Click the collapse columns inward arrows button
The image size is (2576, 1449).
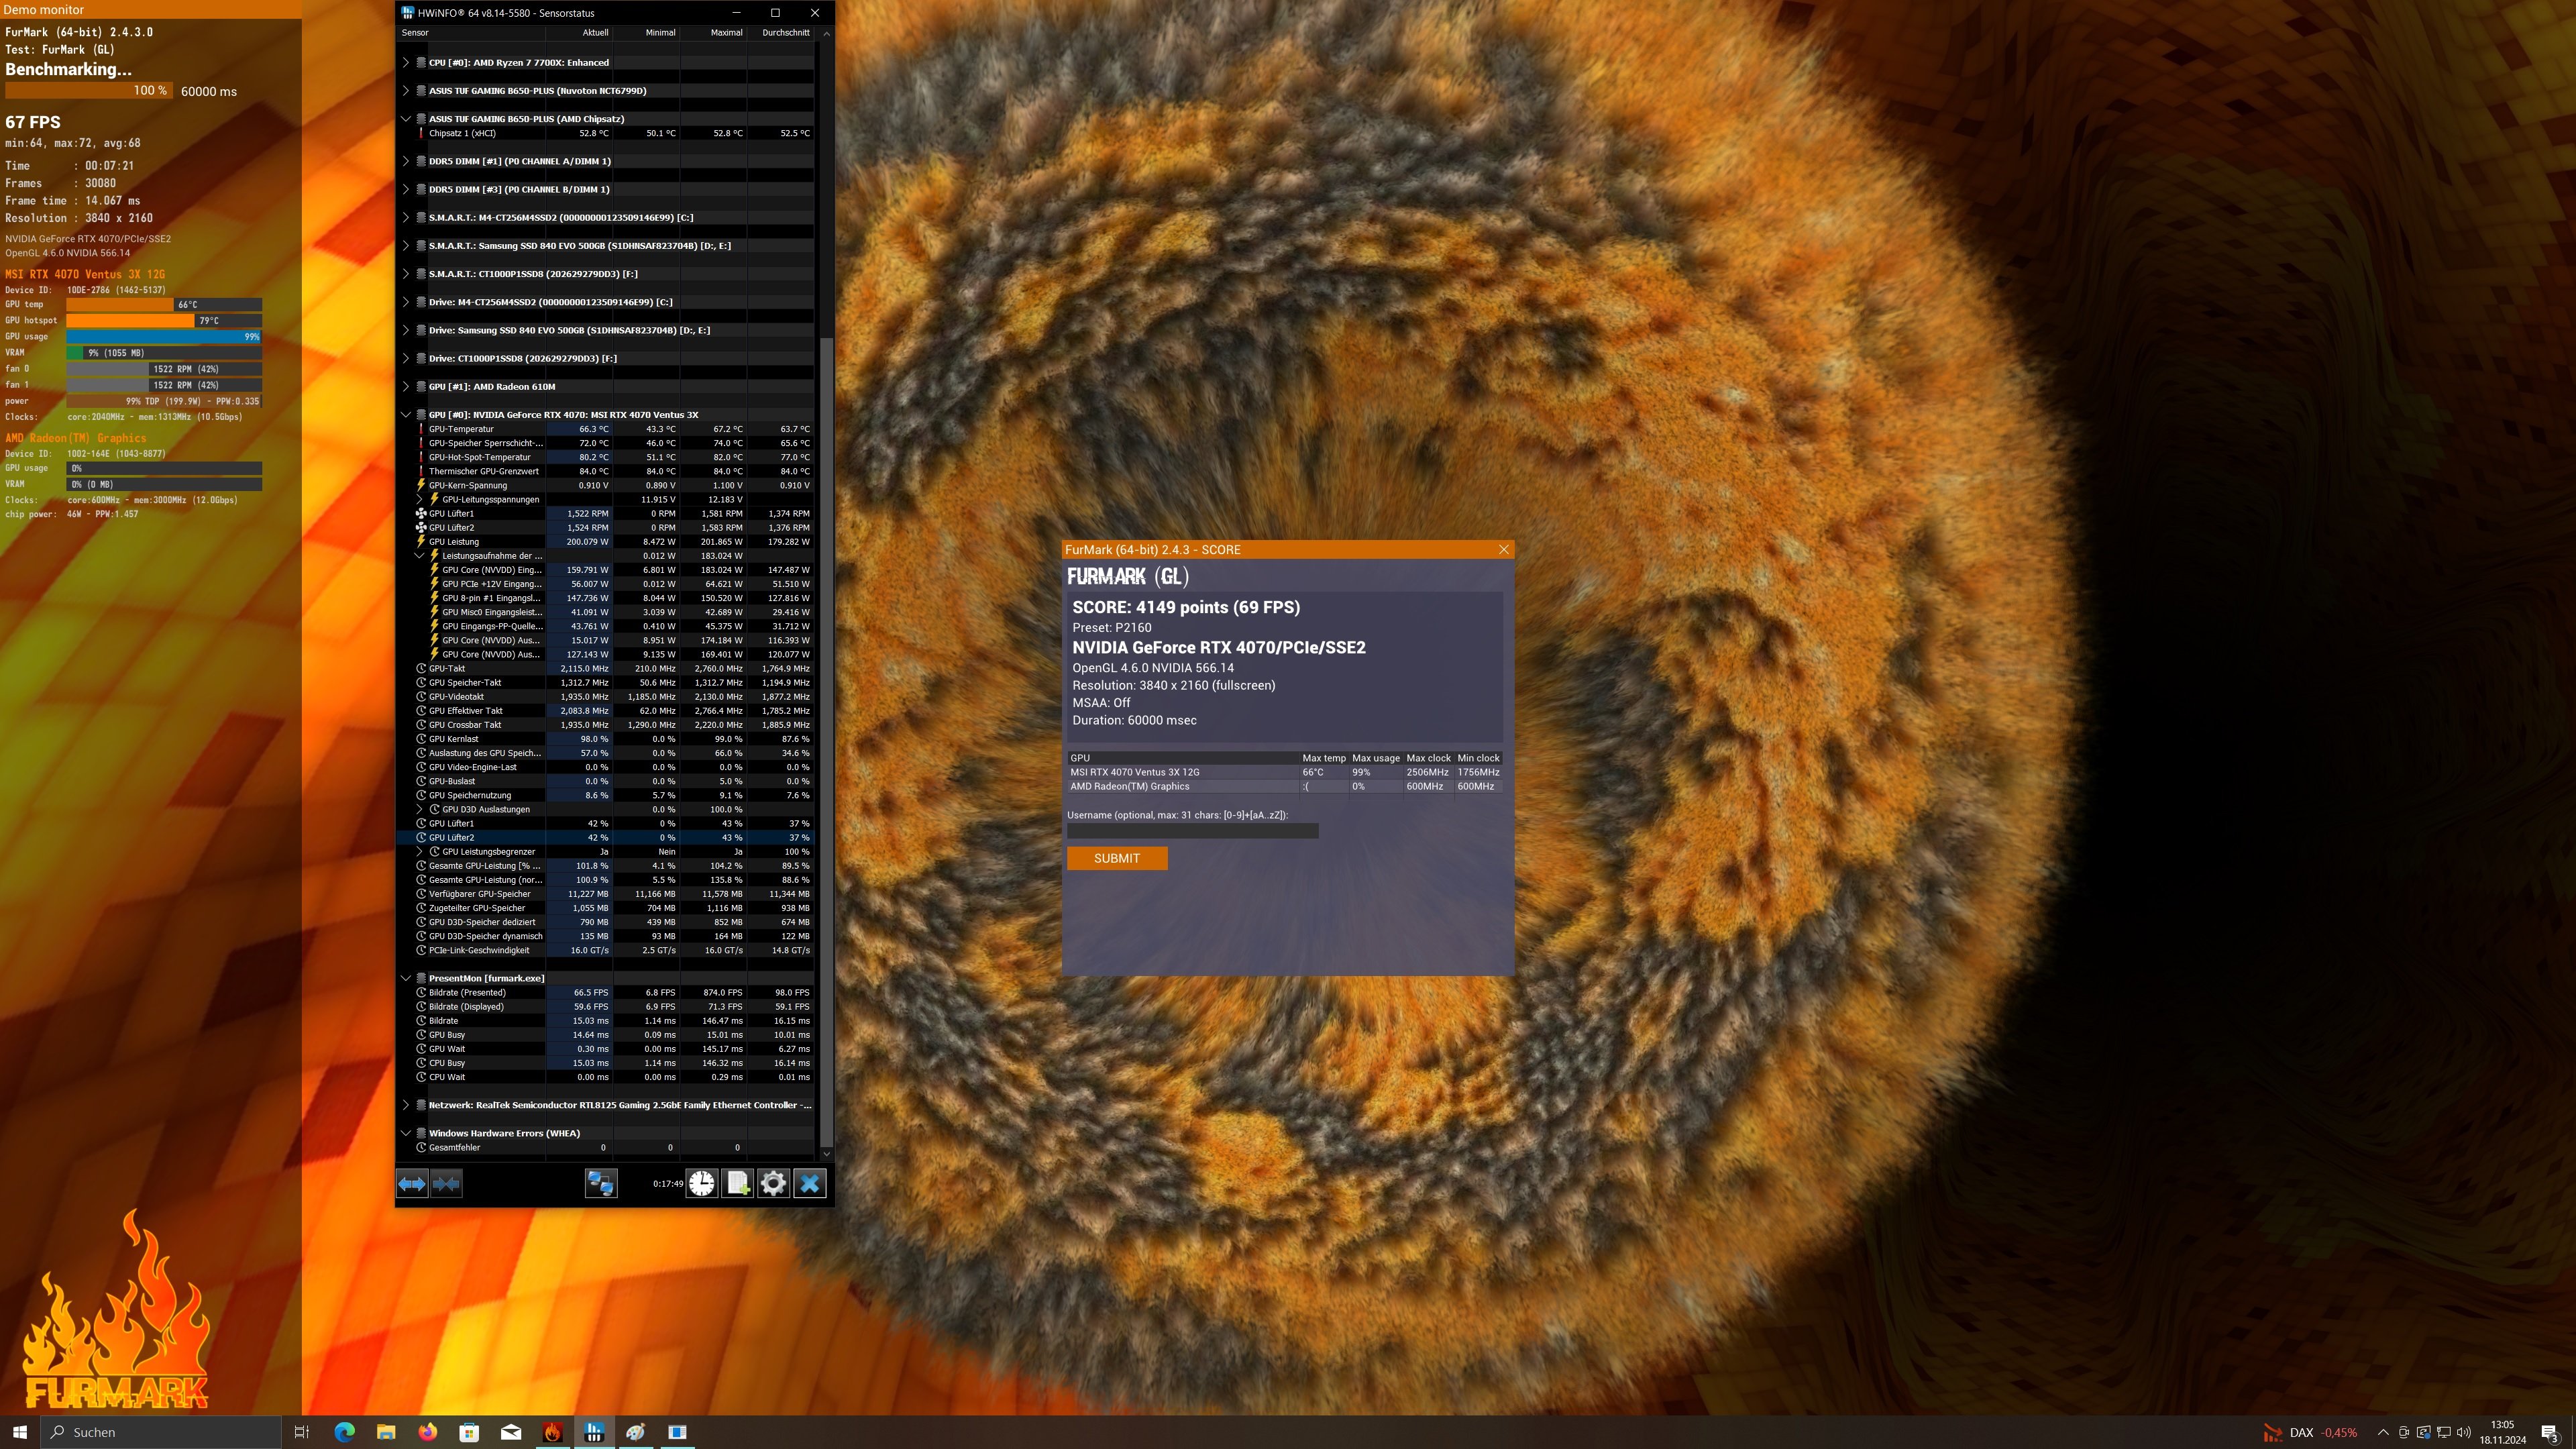click(446, 1184)
